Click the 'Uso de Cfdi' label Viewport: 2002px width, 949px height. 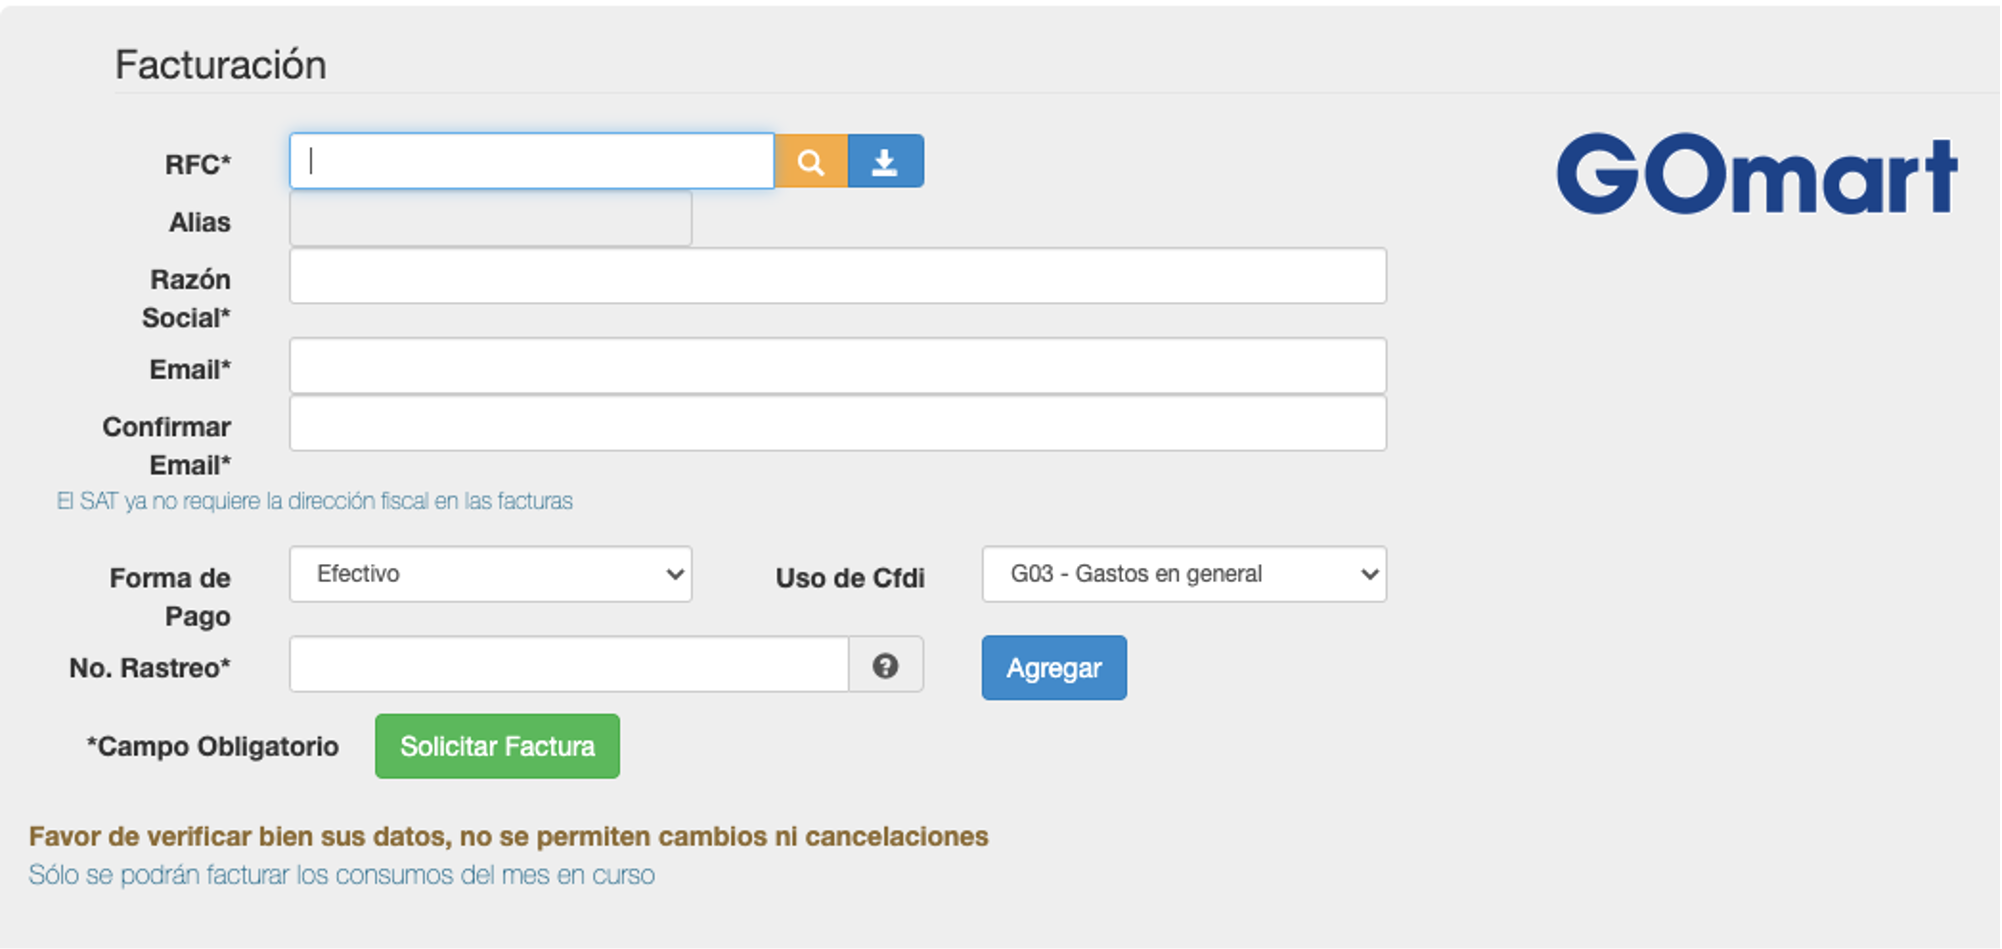click(850, 578)
